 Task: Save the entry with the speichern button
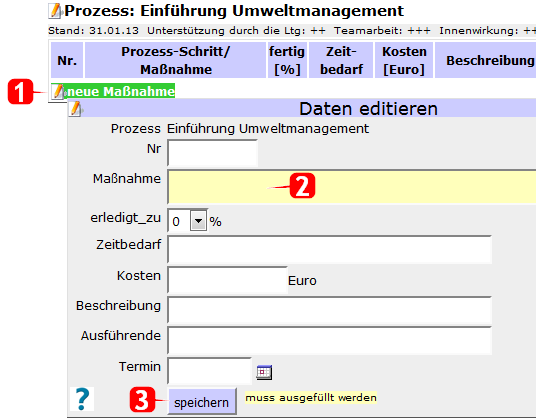point(202,402)
